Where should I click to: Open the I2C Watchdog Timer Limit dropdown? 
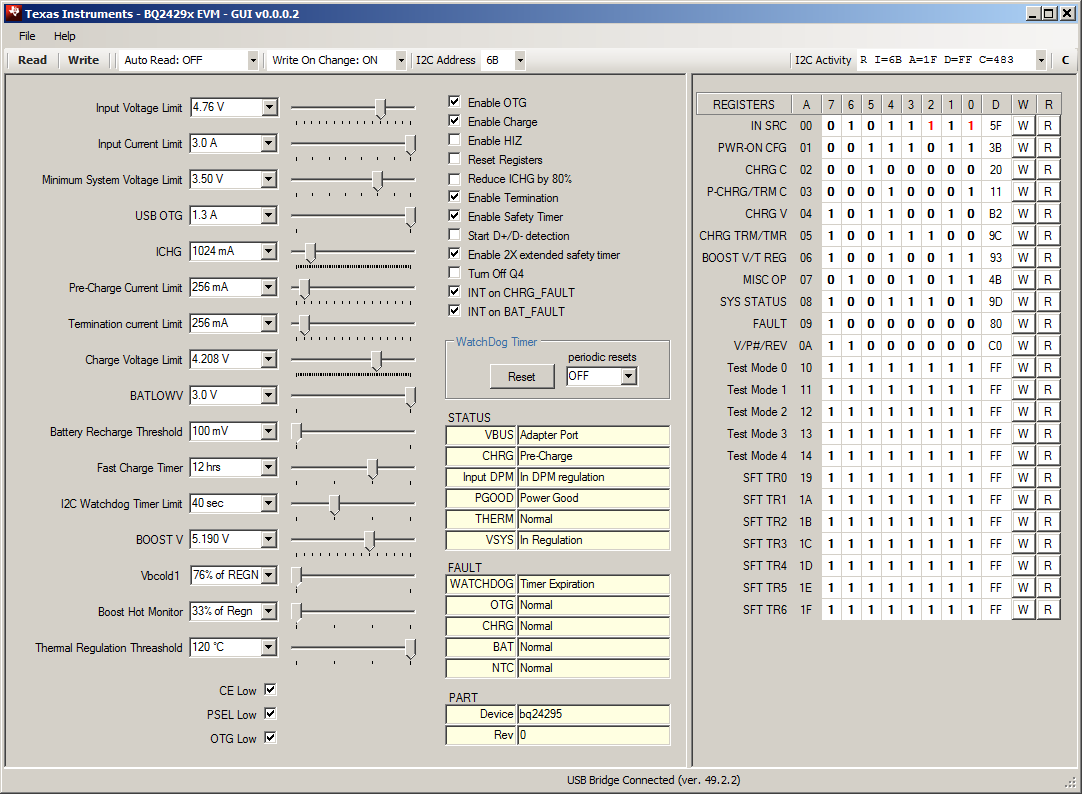point(269,504)
